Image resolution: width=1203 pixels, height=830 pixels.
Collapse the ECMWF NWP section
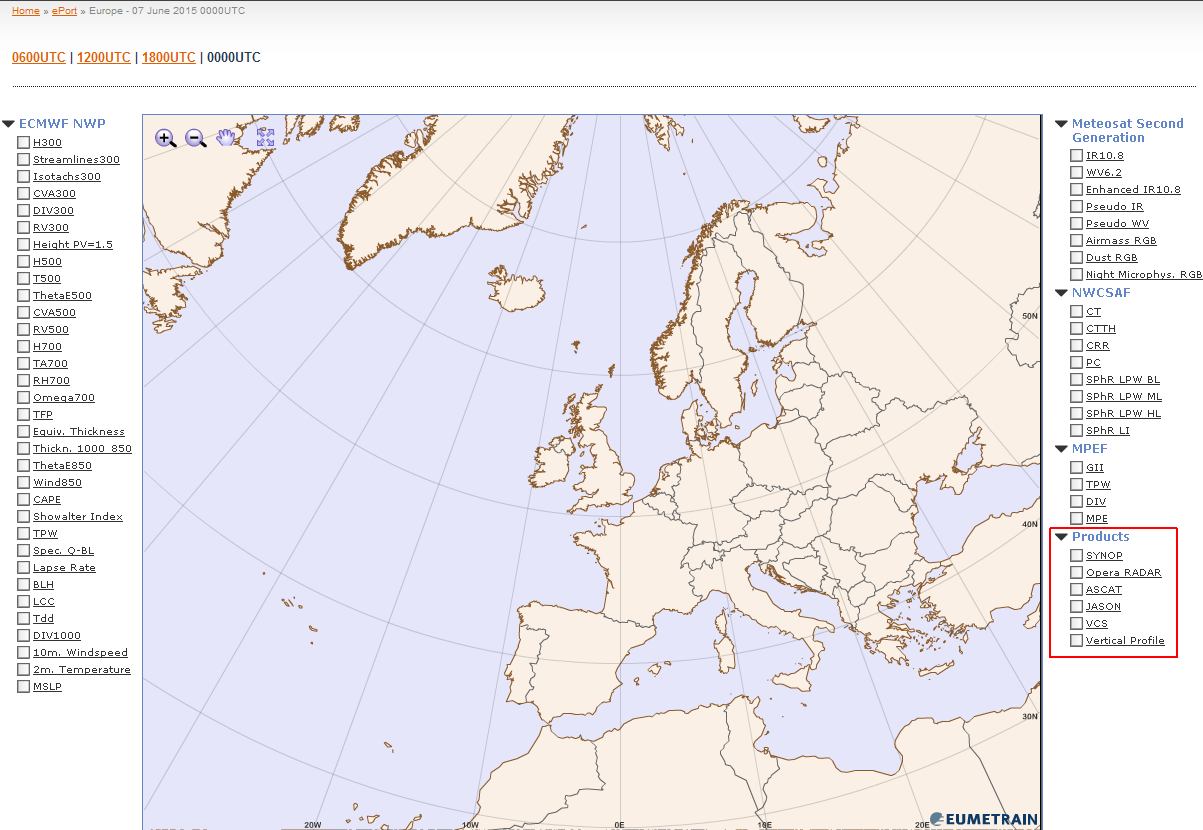(x=8, y=124)
